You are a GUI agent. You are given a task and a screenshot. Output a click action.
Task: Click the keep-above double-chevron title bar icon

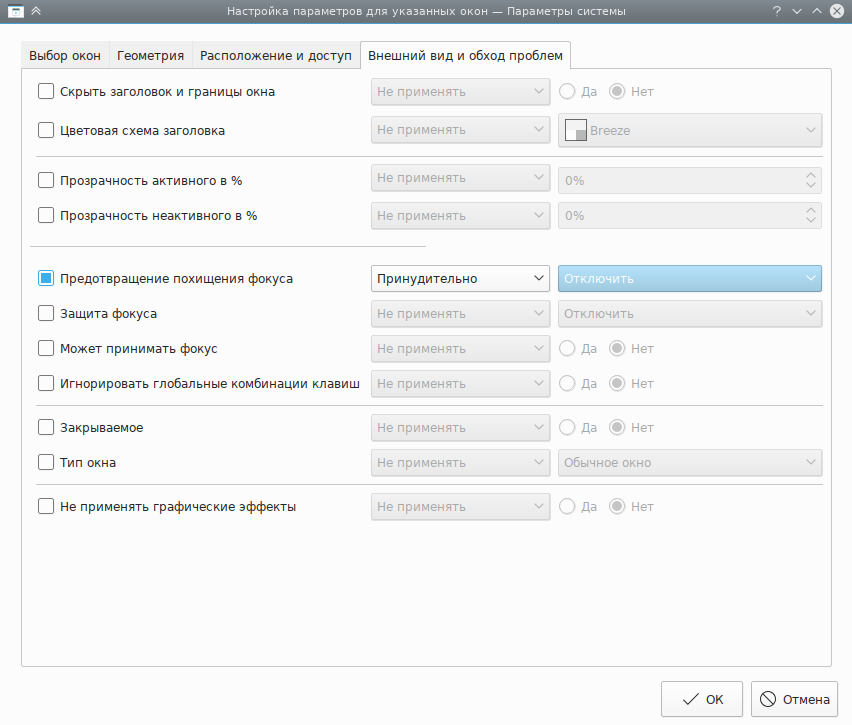pyautogui.click(x=36, y=11)
